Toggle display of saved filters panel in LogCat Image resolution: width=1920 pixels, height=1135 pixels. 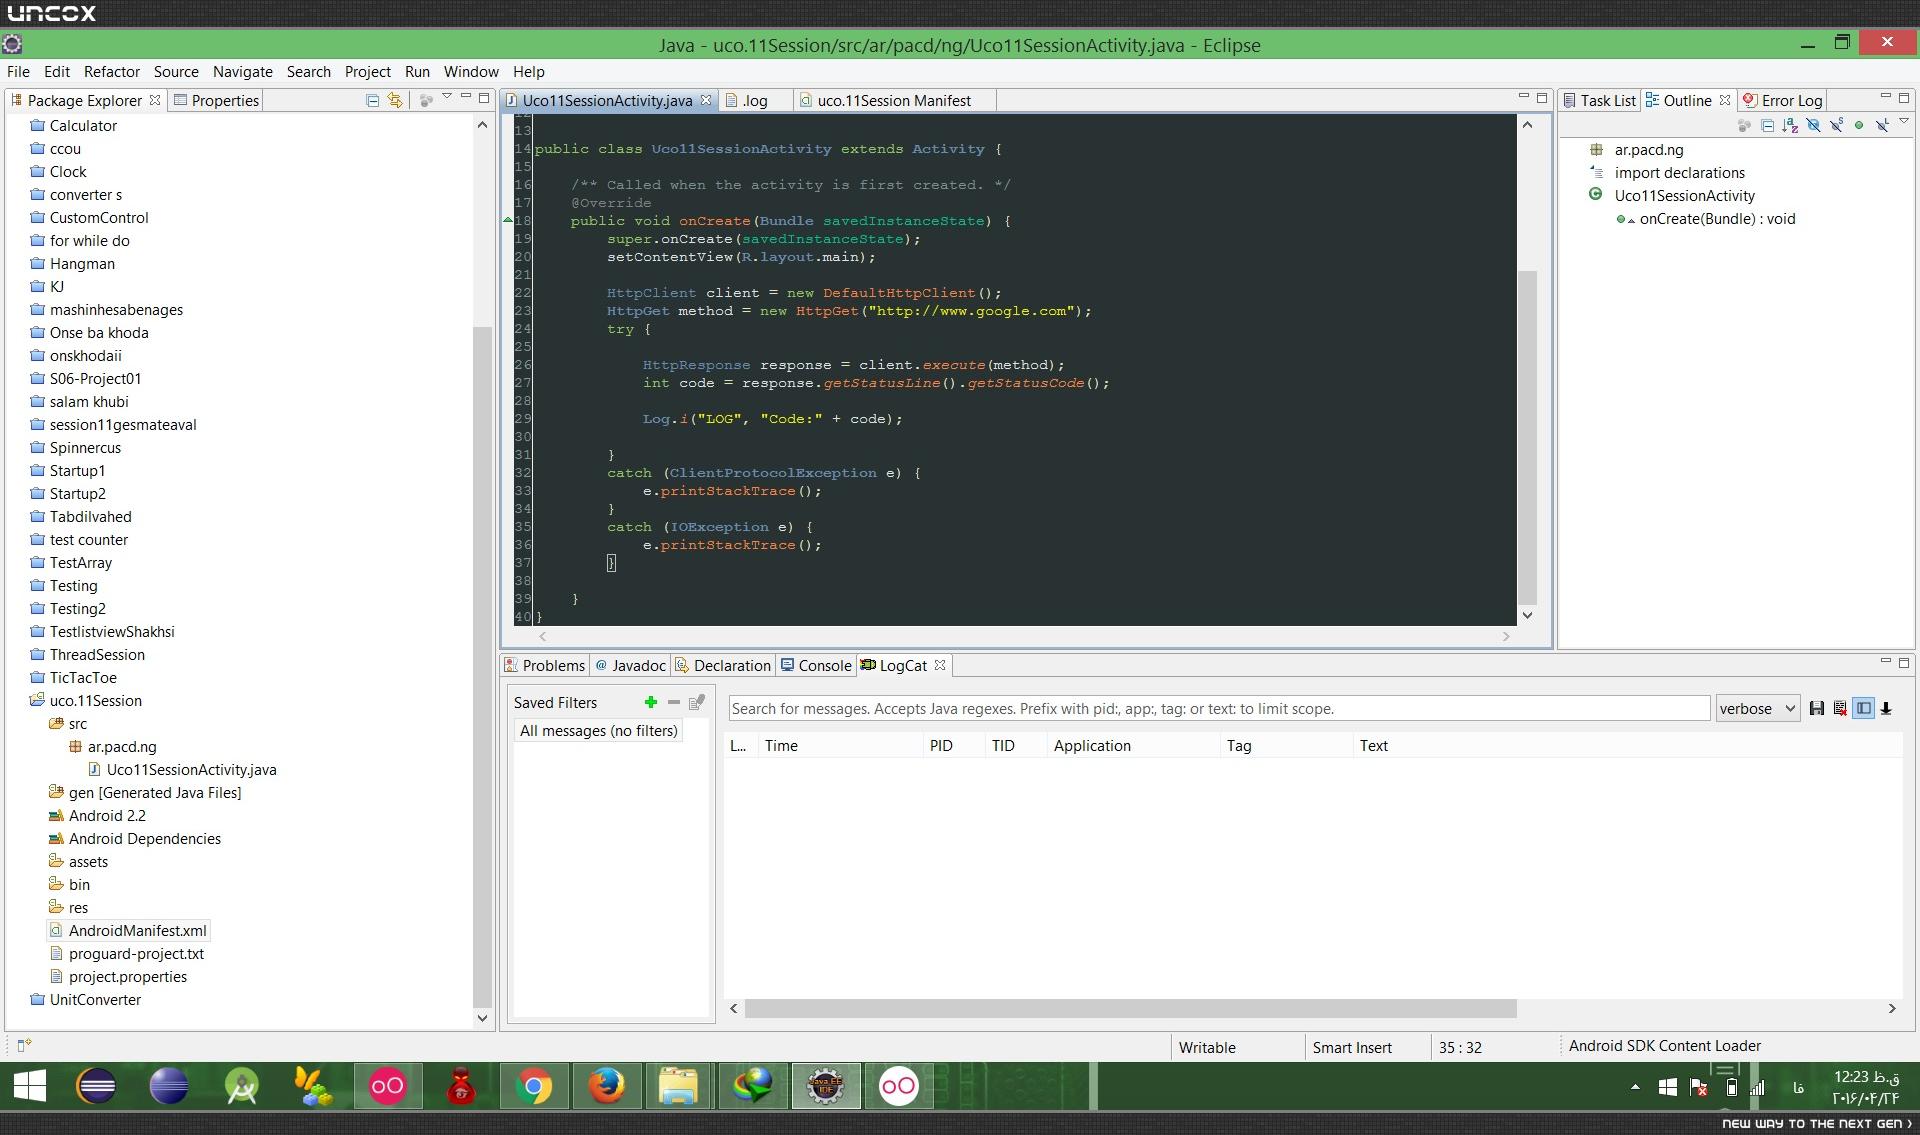(x=1863, y=708)
